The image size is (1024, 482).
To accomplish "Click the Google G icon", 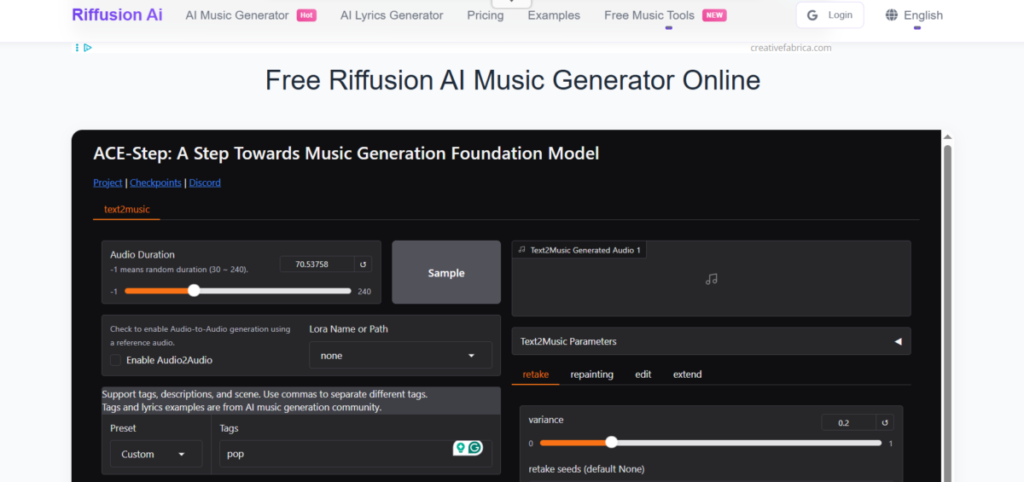I will click(x=812, y=15).
